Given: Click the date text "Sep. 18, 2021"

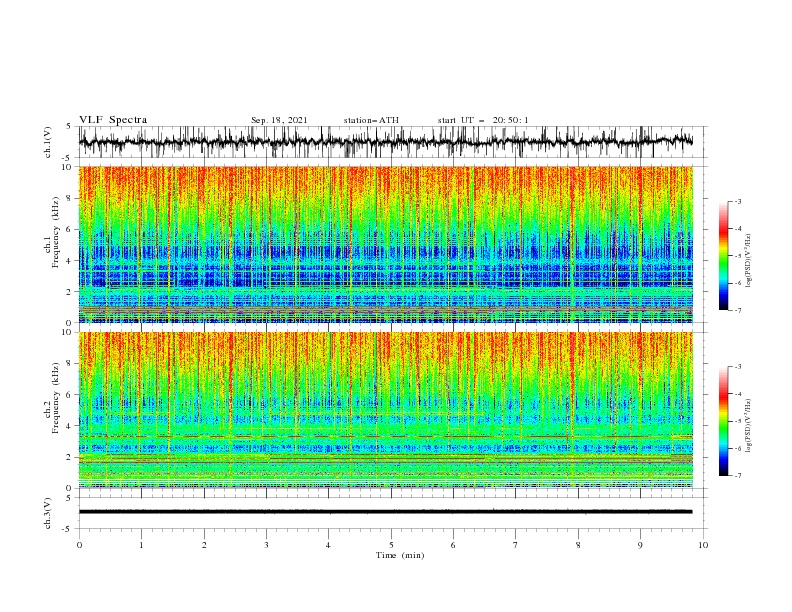Looking at the screenshot, I should 279,120.
